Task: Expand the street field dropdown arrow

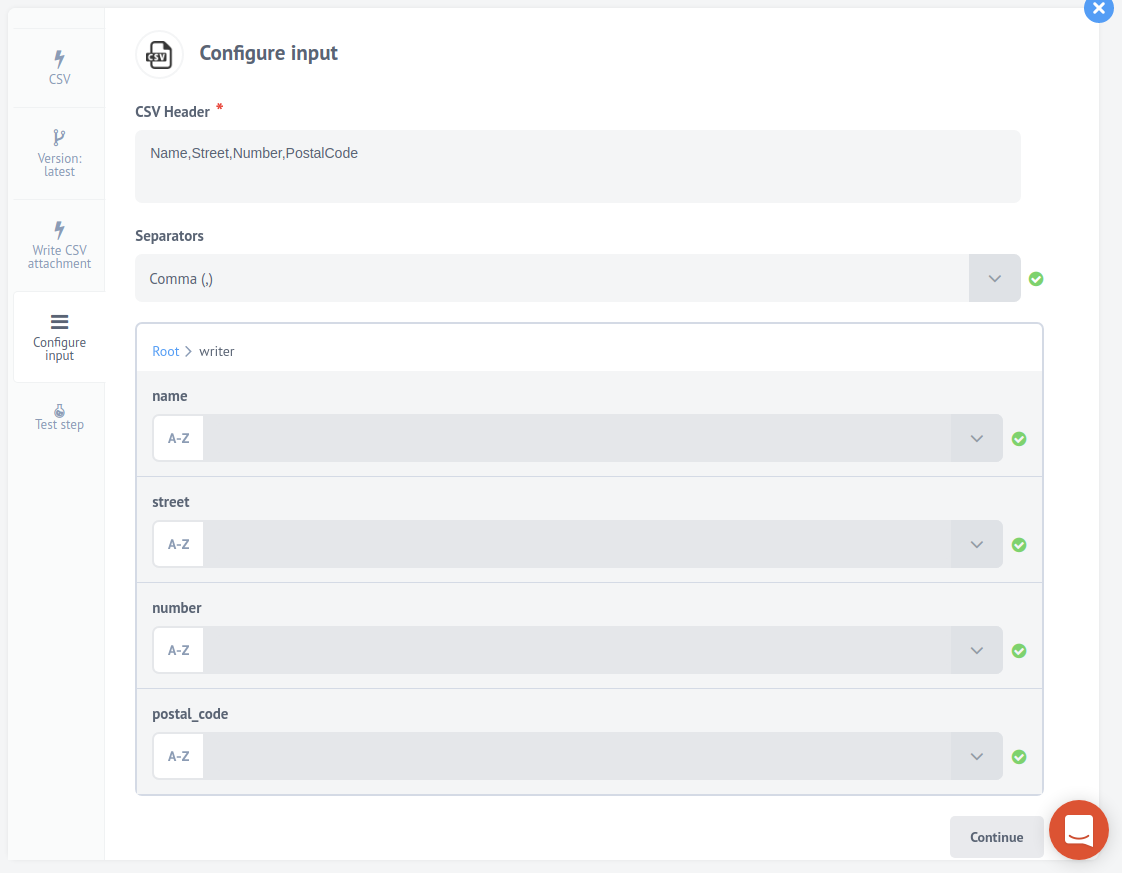Action: pos(977,544)
